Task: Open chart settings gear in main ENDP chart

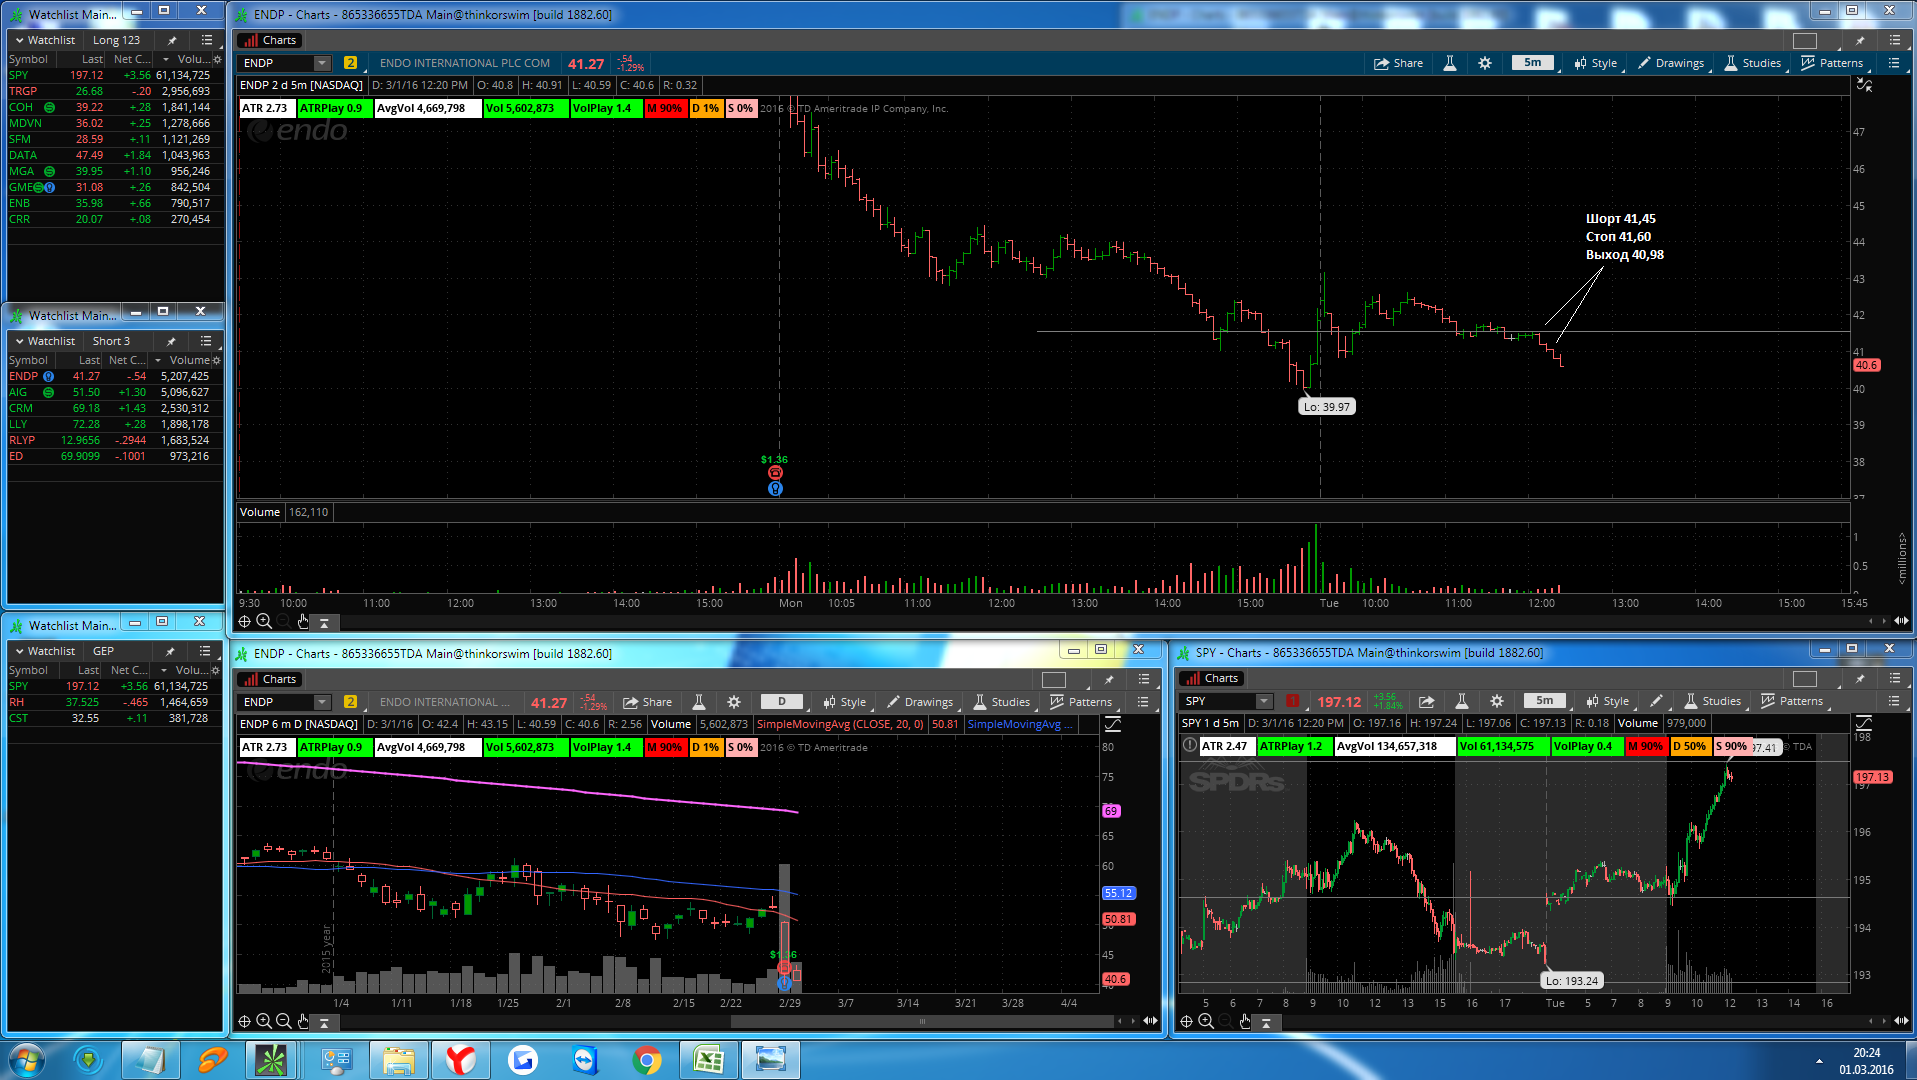Action: tap(1485, 63)
